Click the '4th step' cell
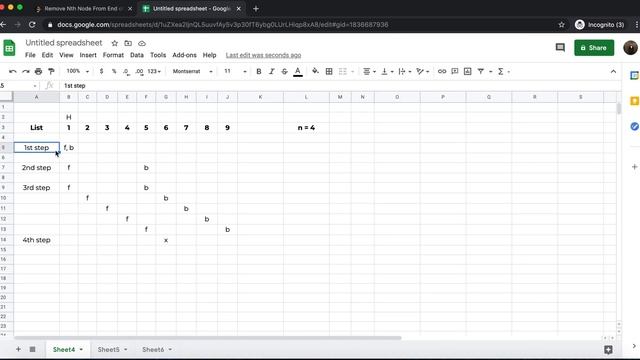 (x=36, y=240)
